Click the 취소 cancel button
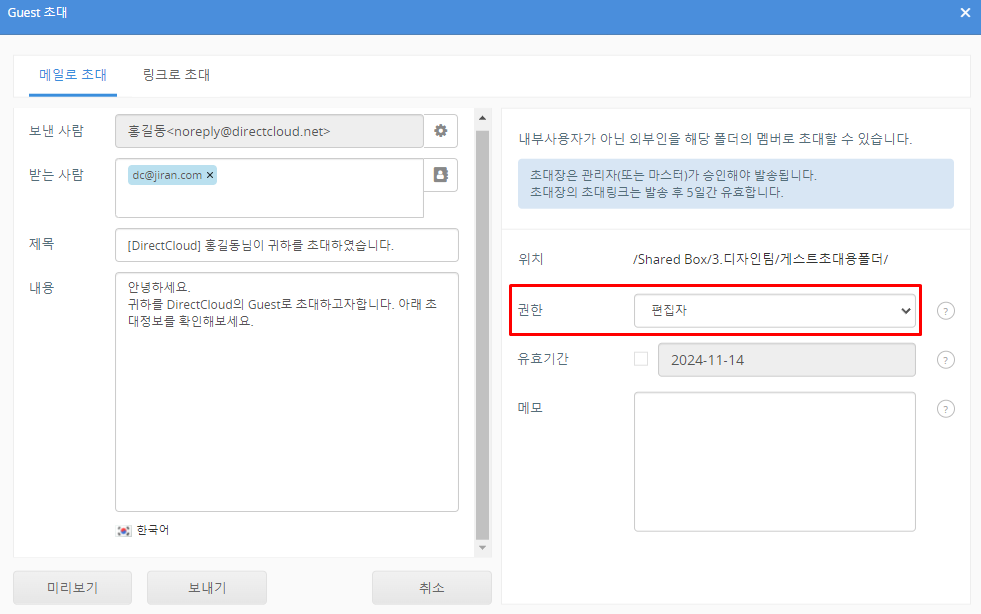Viewport: 981px width, 614px height. (x=431, y=588)
